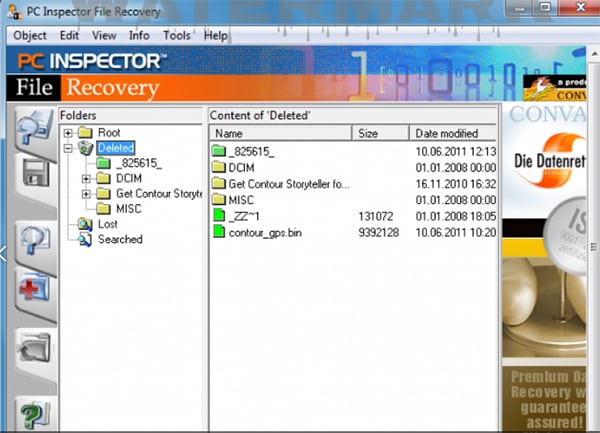Select _ZZ~1 file name
Viewport: 600px width, 433px height.
(x=244, y=216)
